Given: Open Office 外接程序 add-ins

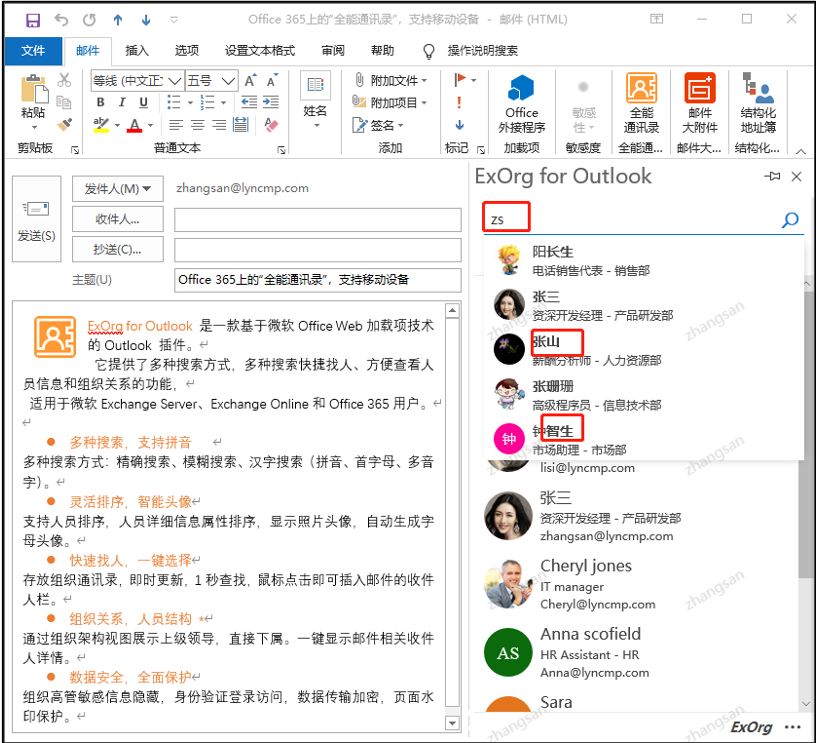Looking at the screenshot, I should tap(521, 104).
